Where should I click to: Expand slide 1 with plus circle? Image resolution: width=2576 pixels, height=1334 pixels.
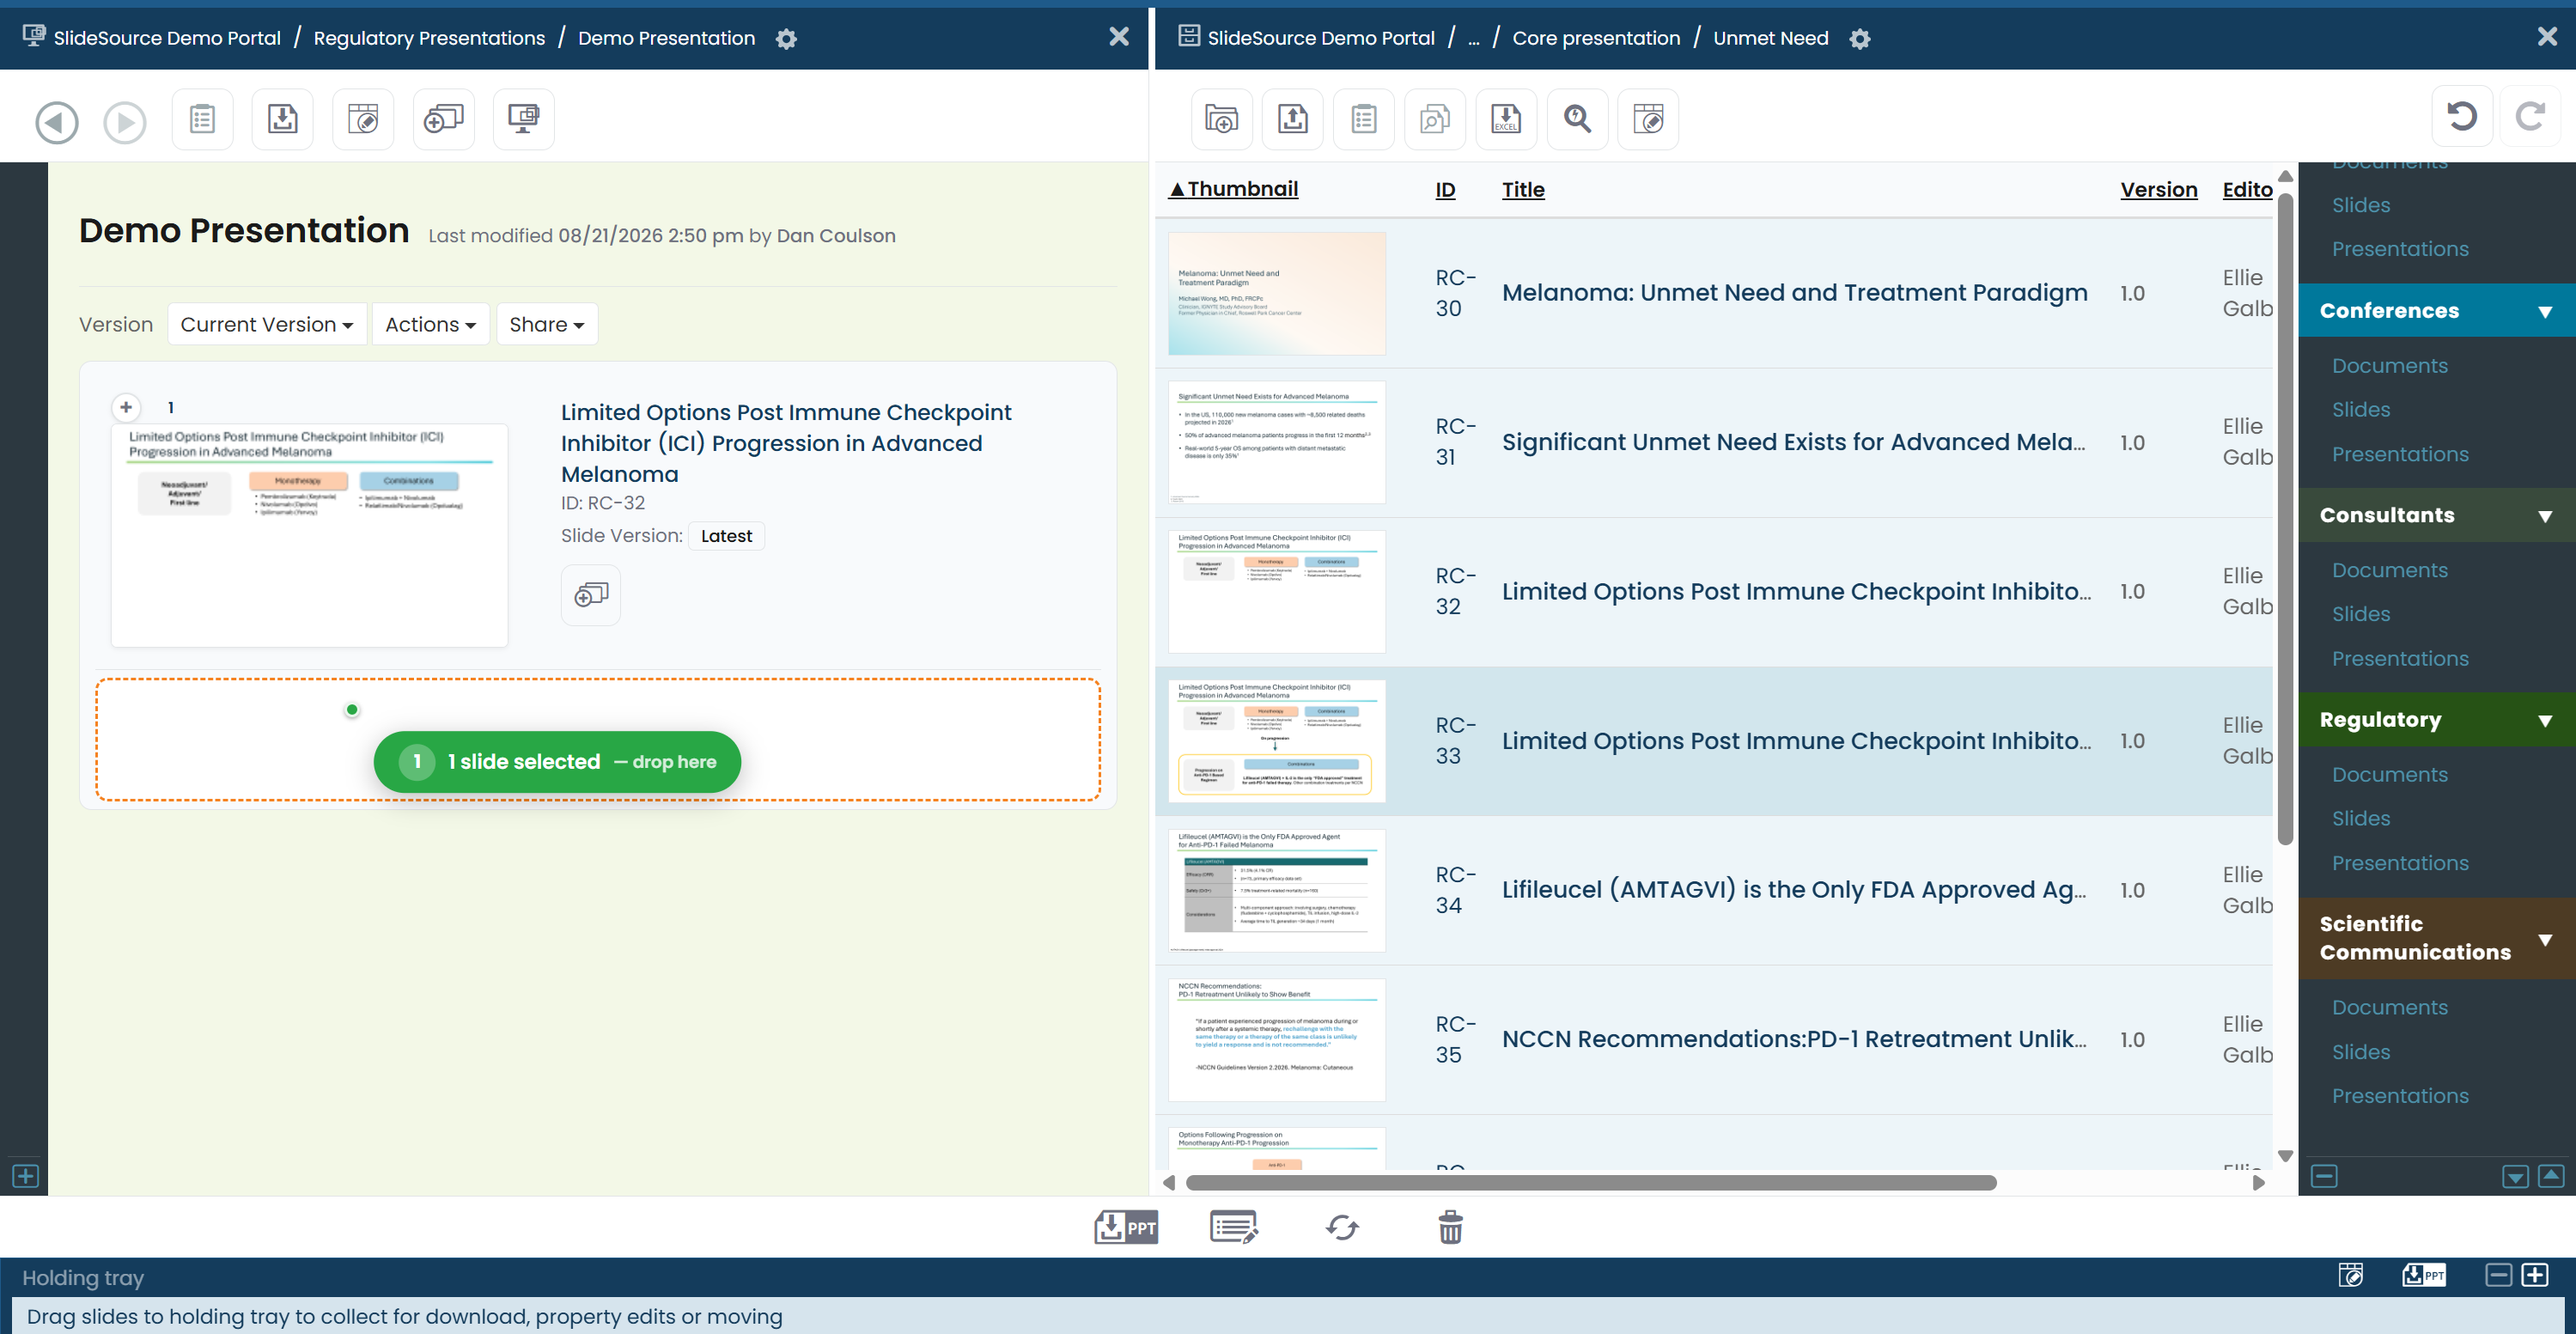pyautogui.click(x=126, y=407)
